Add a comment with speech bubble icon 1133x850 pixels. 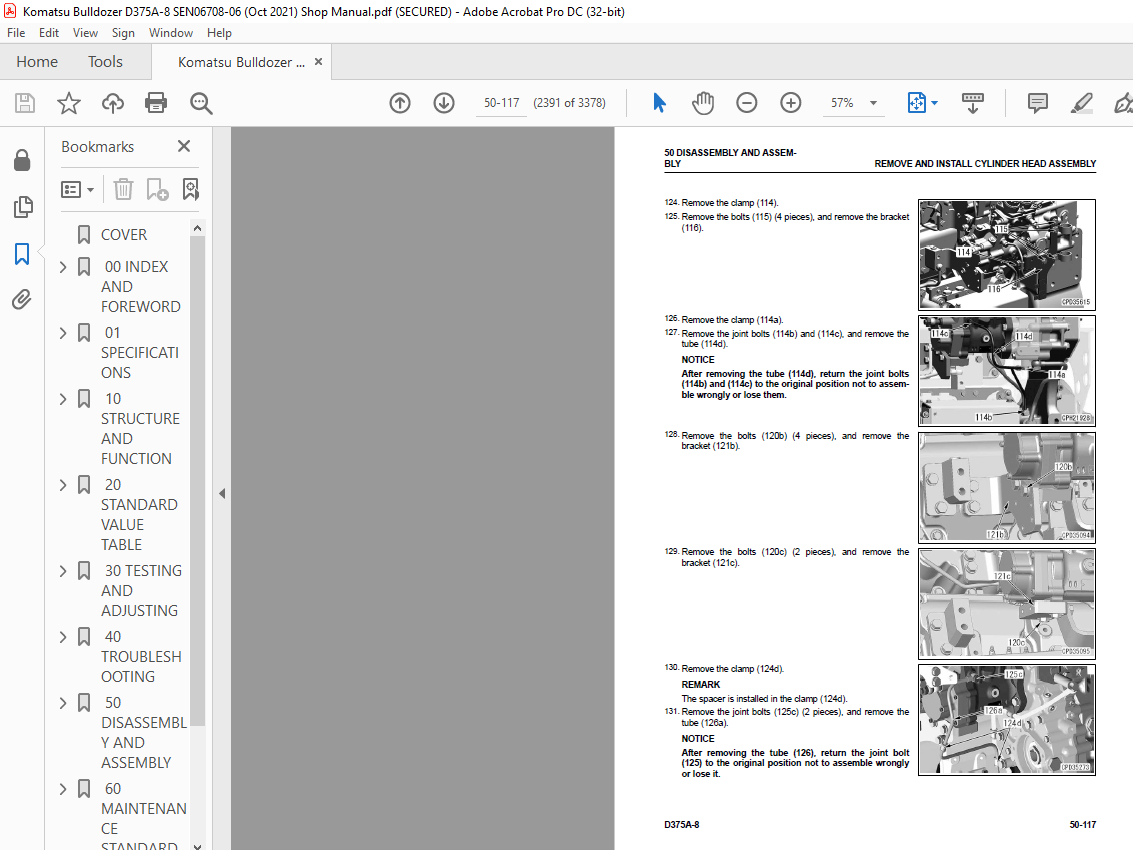pyautogui.click(x=1038, y=103)
